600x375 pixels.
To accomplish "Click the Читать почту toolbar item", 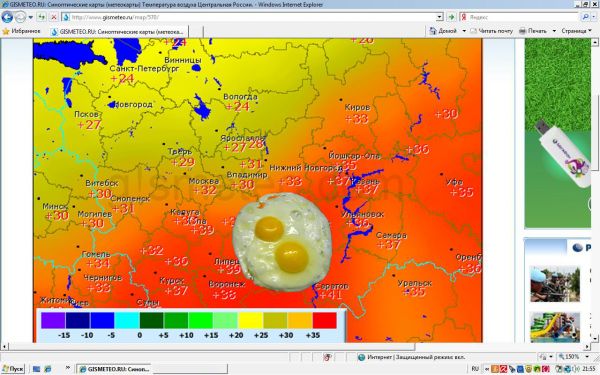I will pos(491,31).
